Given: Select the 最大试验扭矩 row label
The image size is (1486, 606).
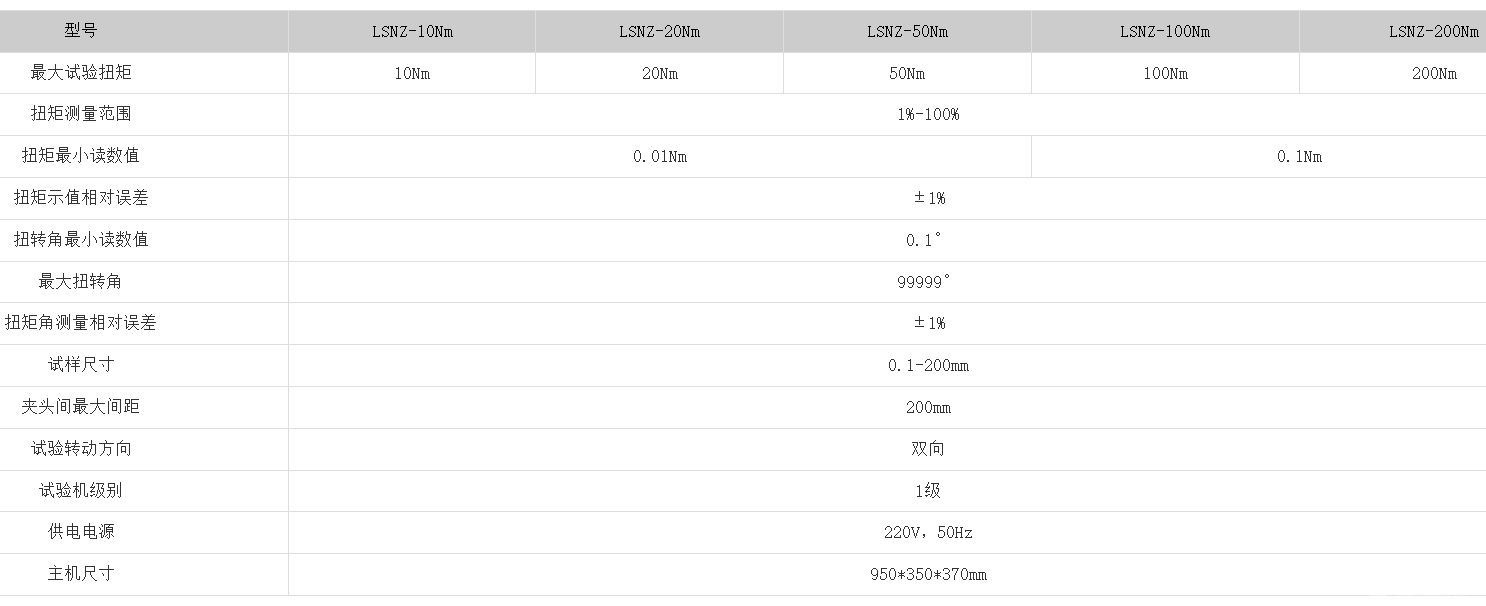Looking at the screenshot, I should point(81,72).
